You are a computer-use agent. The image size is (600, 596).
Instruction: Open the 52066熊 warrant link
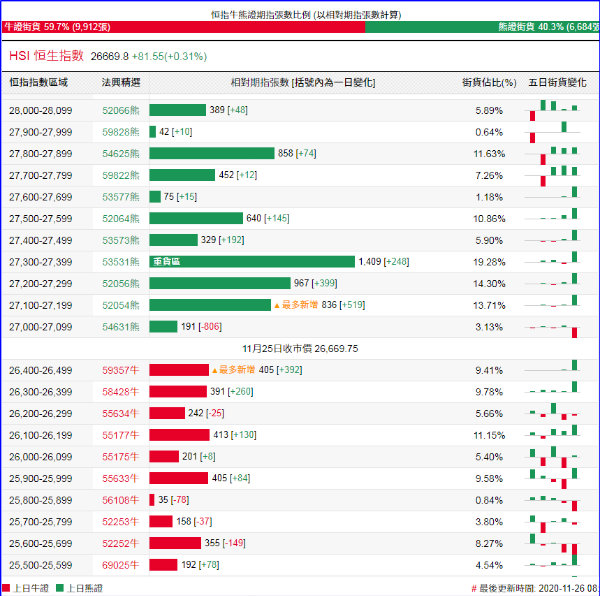121,111
